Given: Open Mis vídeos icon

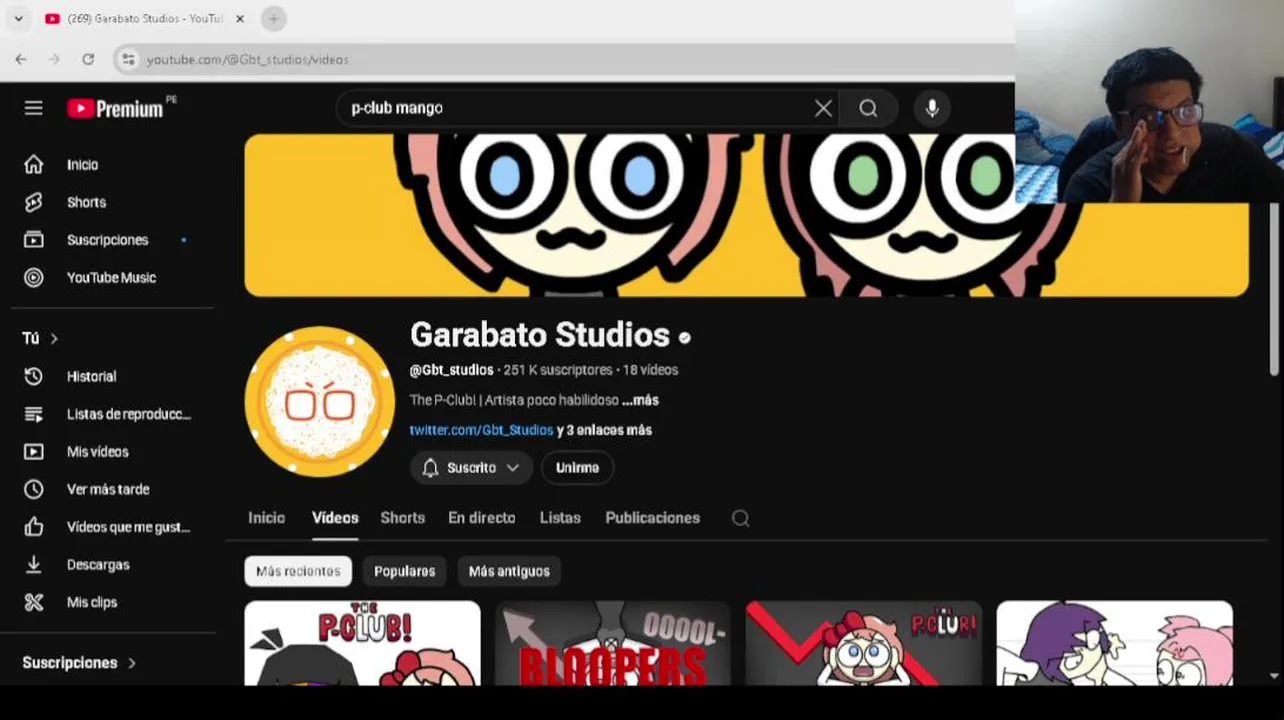Looking at the screenshot, I should coord(34,451).
